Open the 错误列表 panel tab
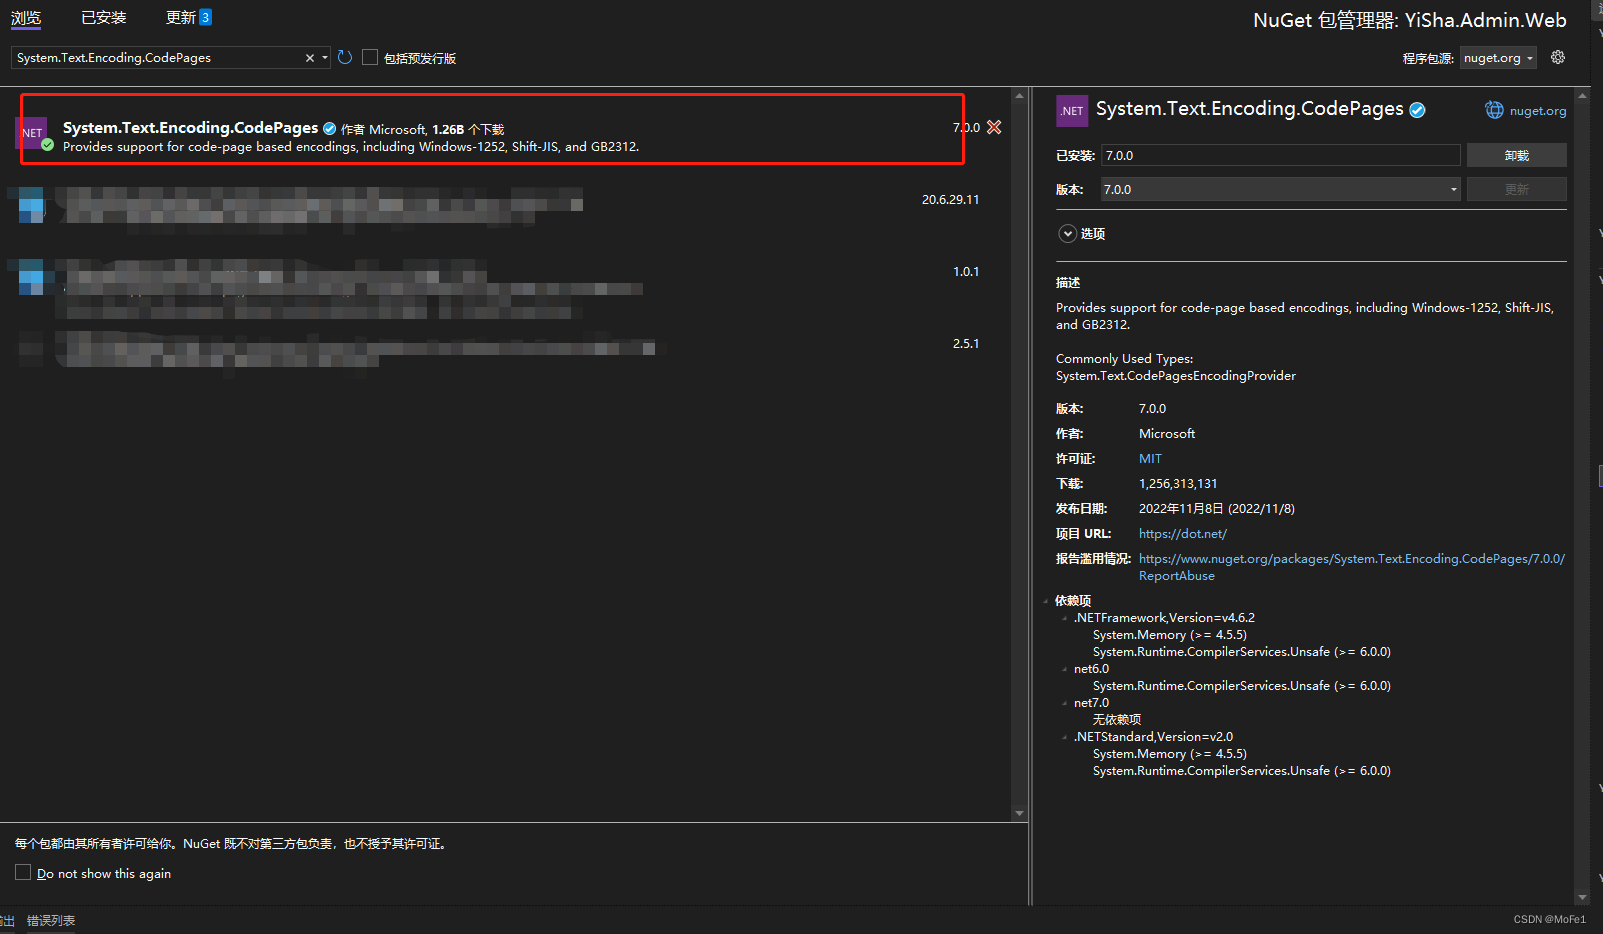 tap(49, 919)
